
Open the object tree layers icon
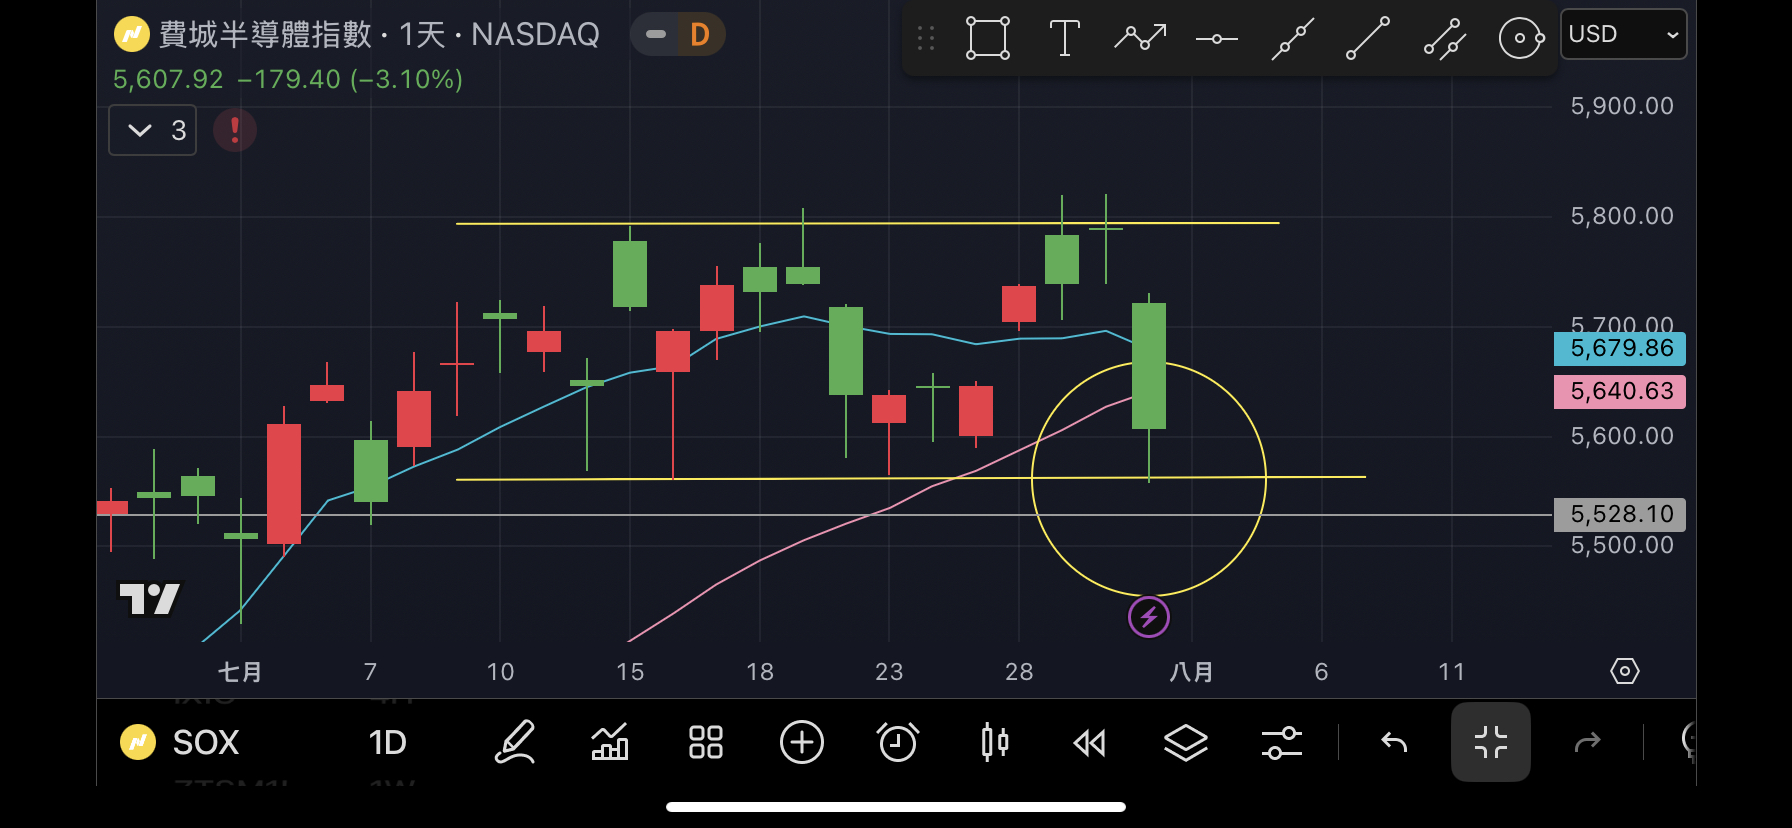[x=1185, y=743]
